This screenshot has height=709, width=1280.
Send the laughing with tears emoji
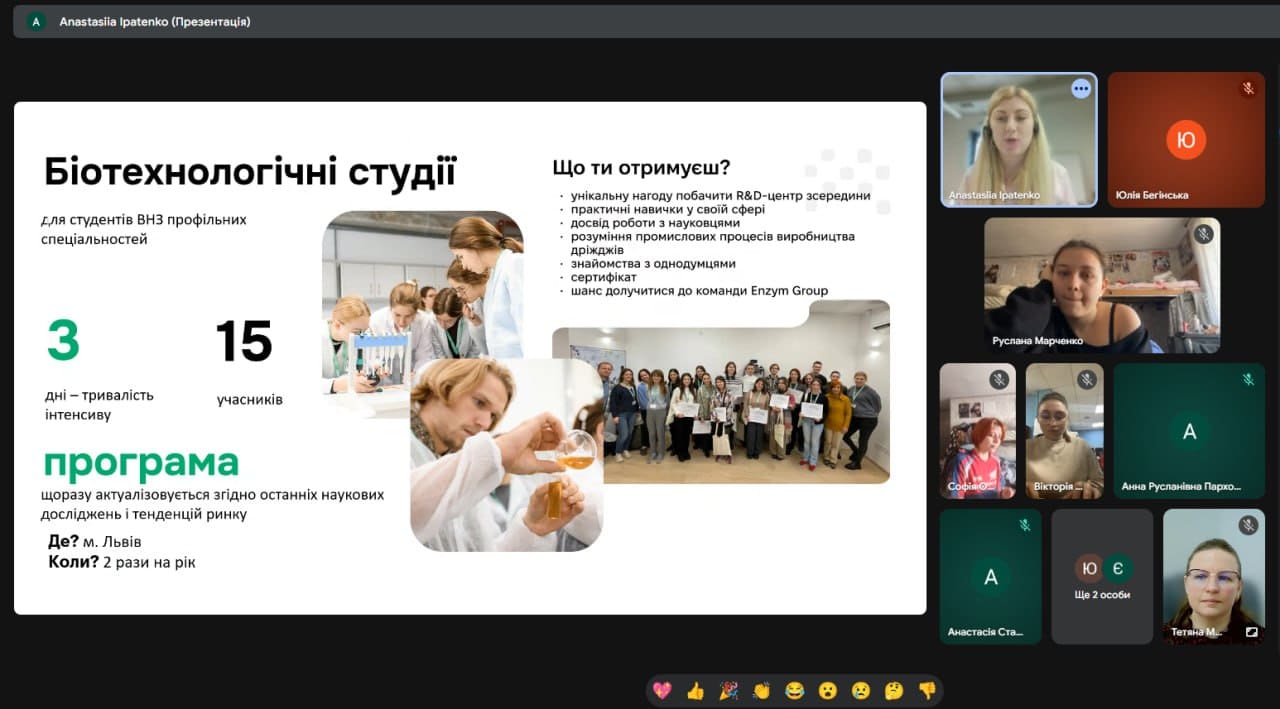(x=795, y=690)
